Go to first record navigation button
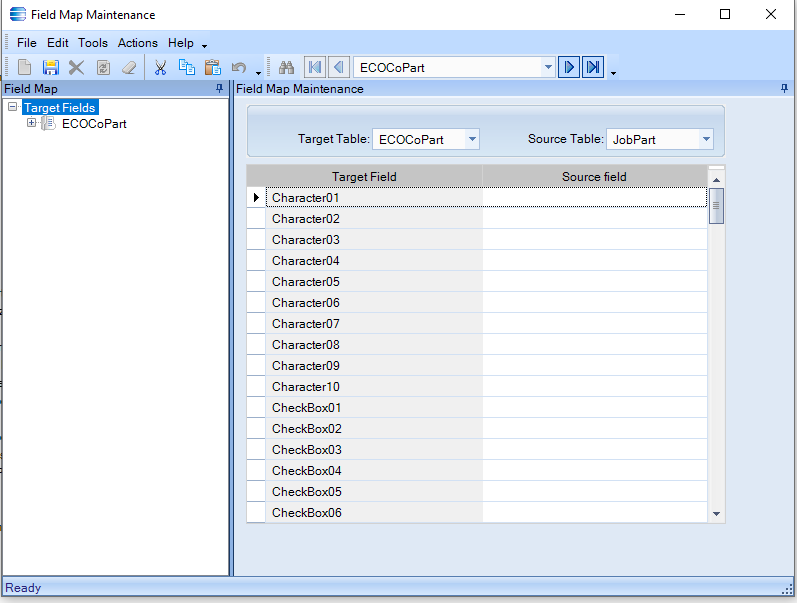Viewport: 797px width, 603px height. [x=315, y=67]
